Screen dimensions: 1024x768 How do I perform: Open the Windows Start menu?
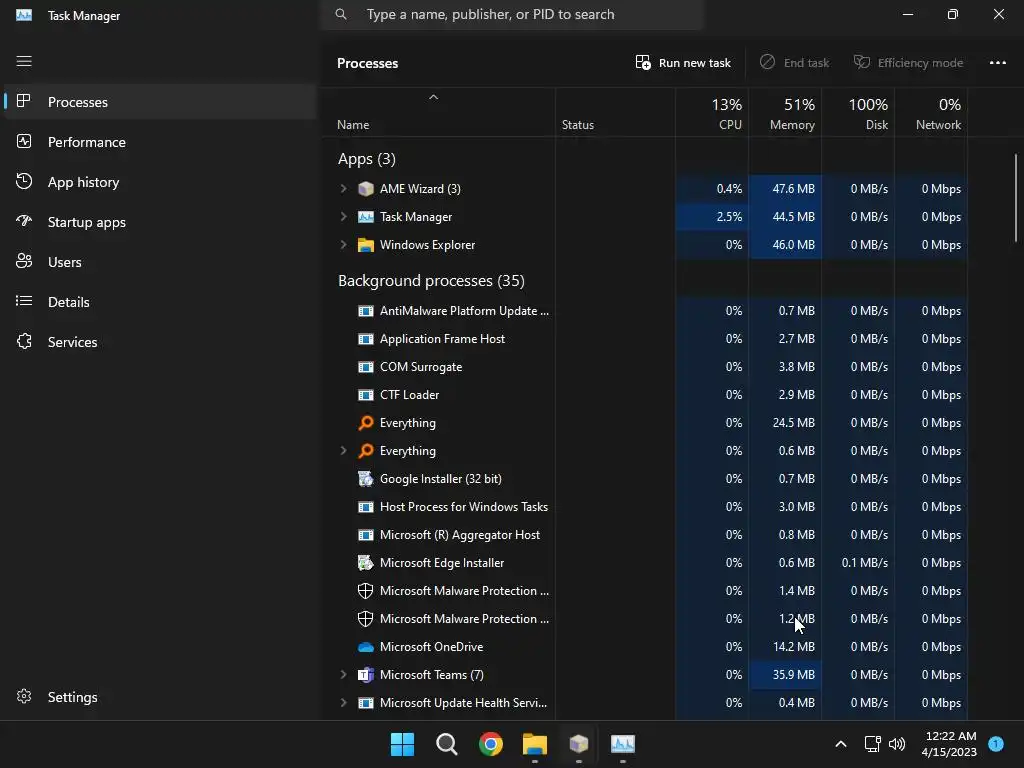coord(402,744)
